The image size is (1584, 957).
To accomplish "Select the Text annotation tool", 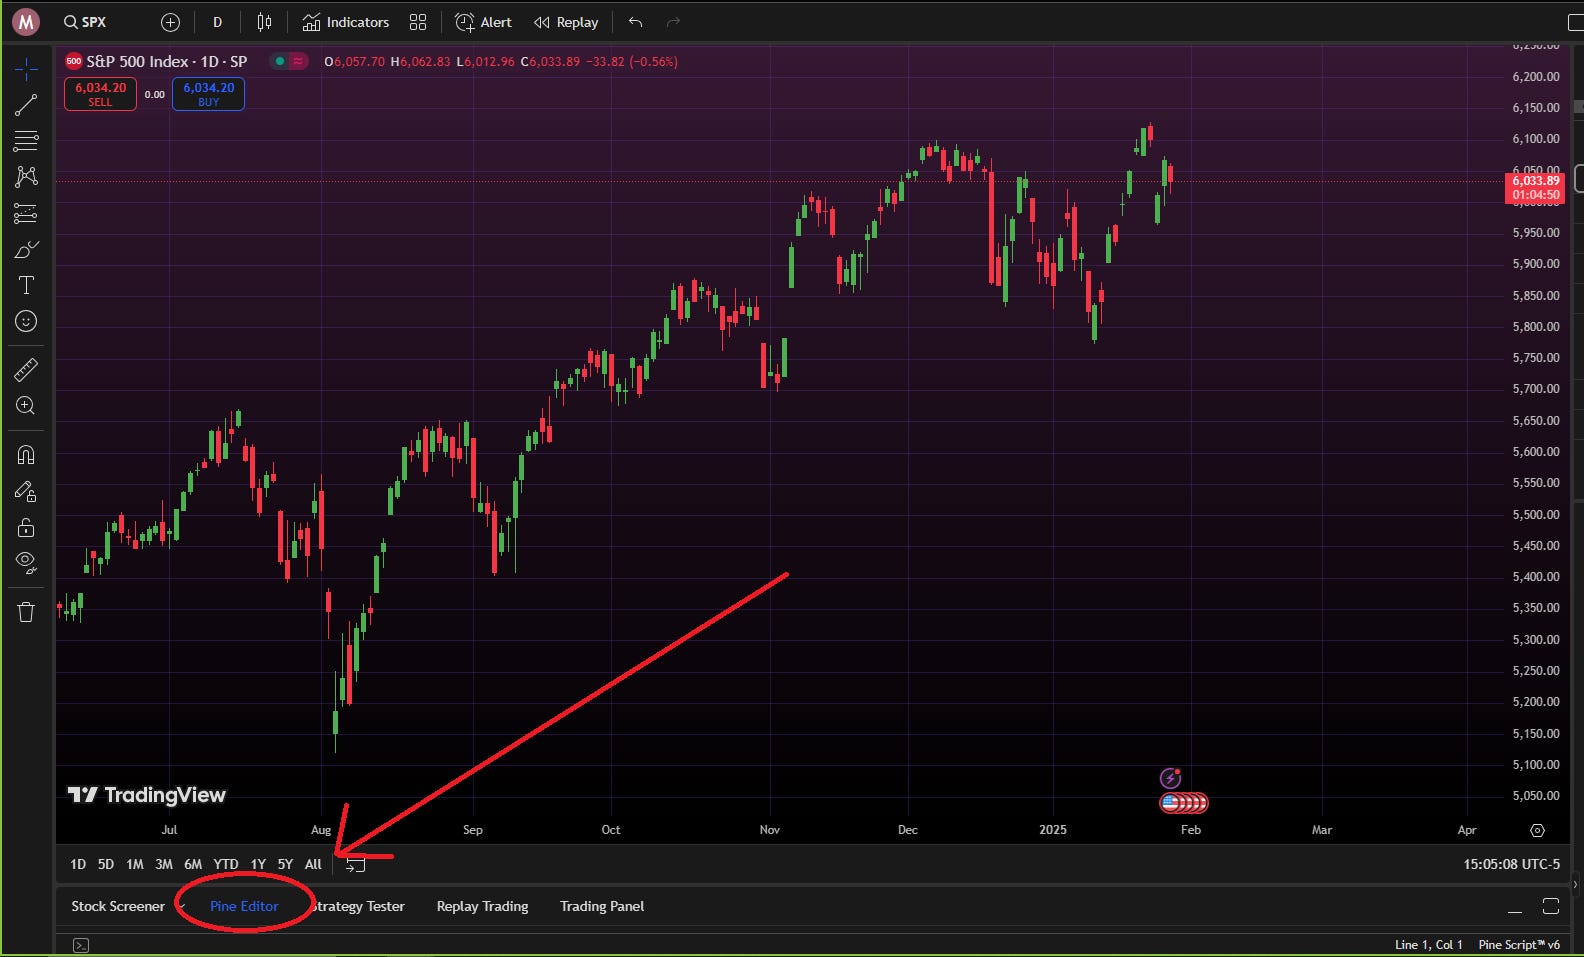I will [x=26, y=285].
